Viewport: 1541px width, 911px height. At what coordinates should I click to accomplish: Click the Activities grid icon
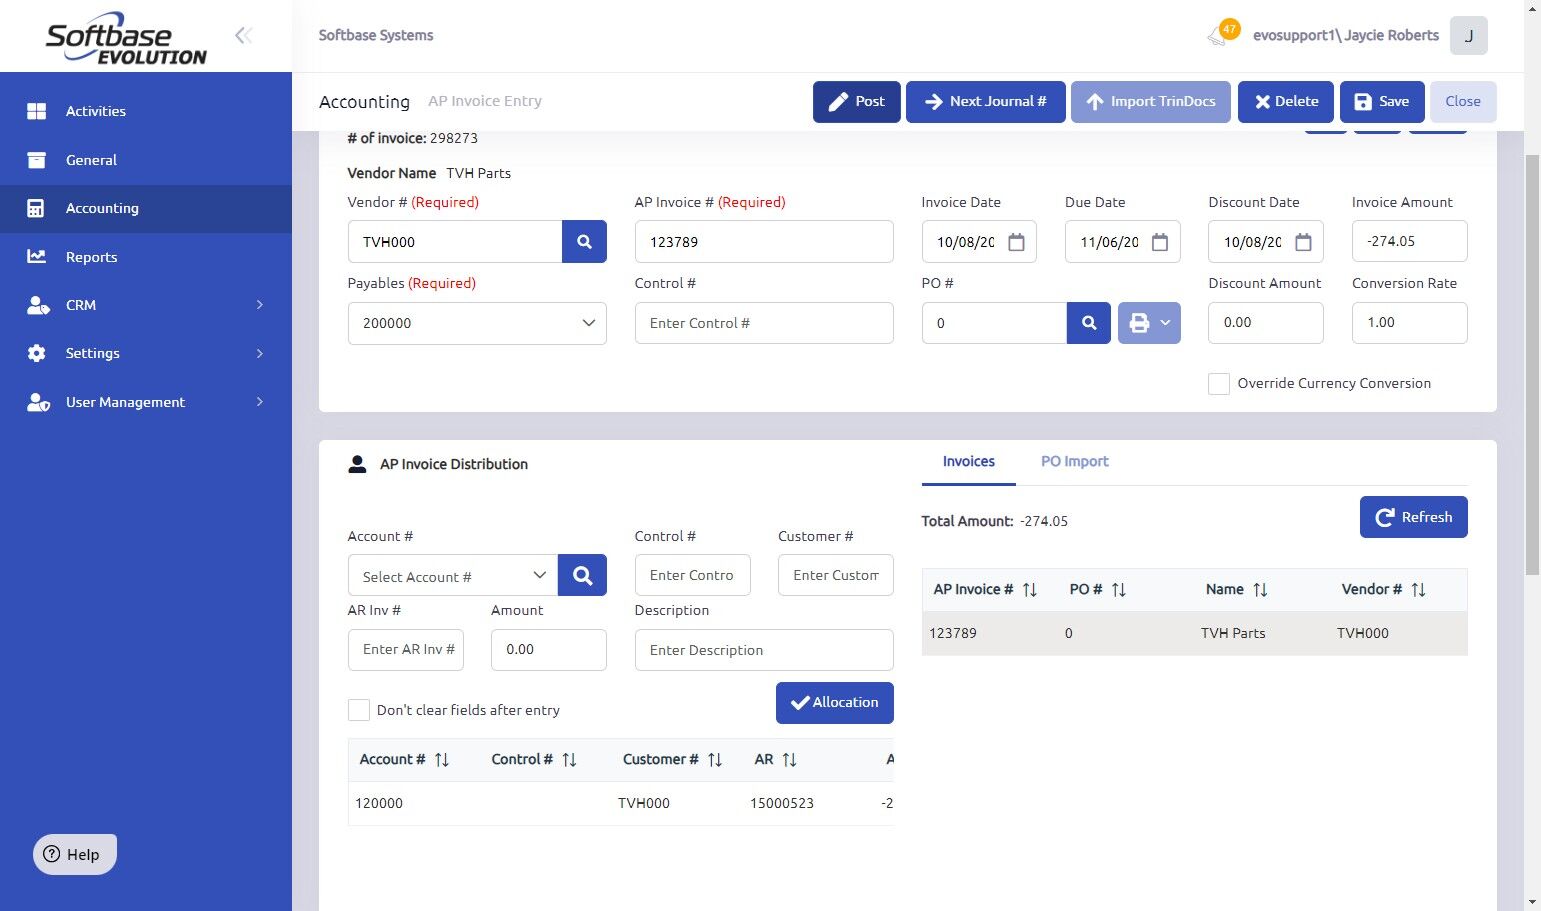pos(37,111)
